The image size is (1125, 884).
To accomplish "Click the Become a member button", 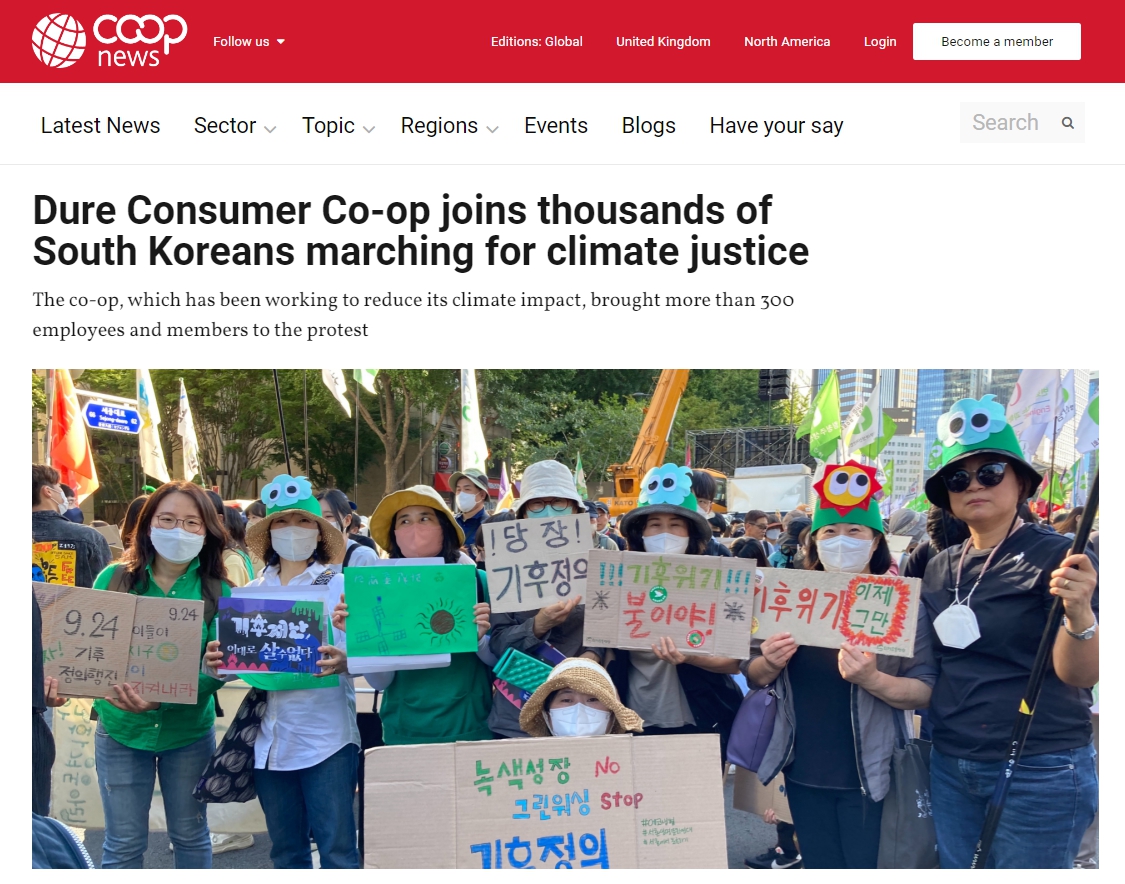I will click(997, 42).
